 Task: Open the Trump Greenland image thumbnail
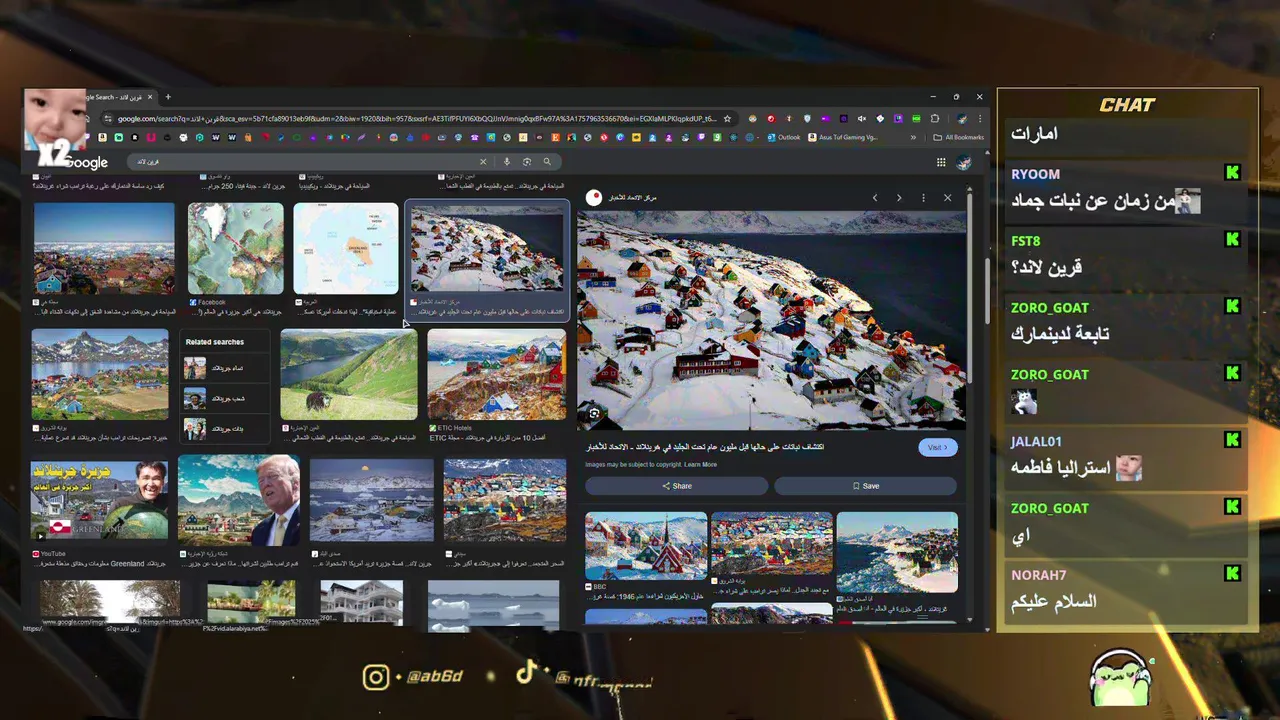[238, 499]
